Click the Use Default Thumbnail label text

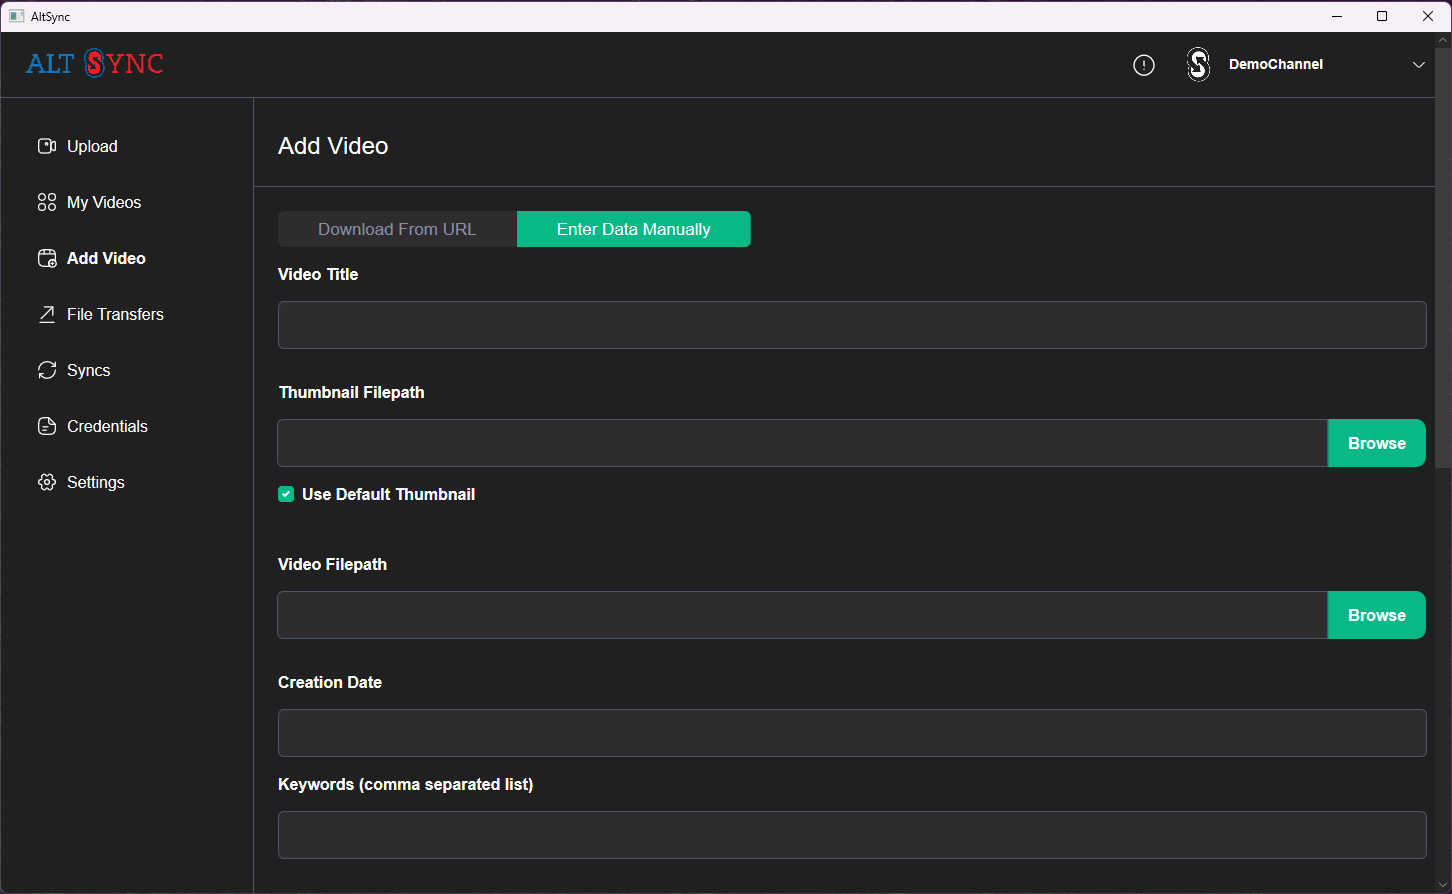[x=388, y=494]
